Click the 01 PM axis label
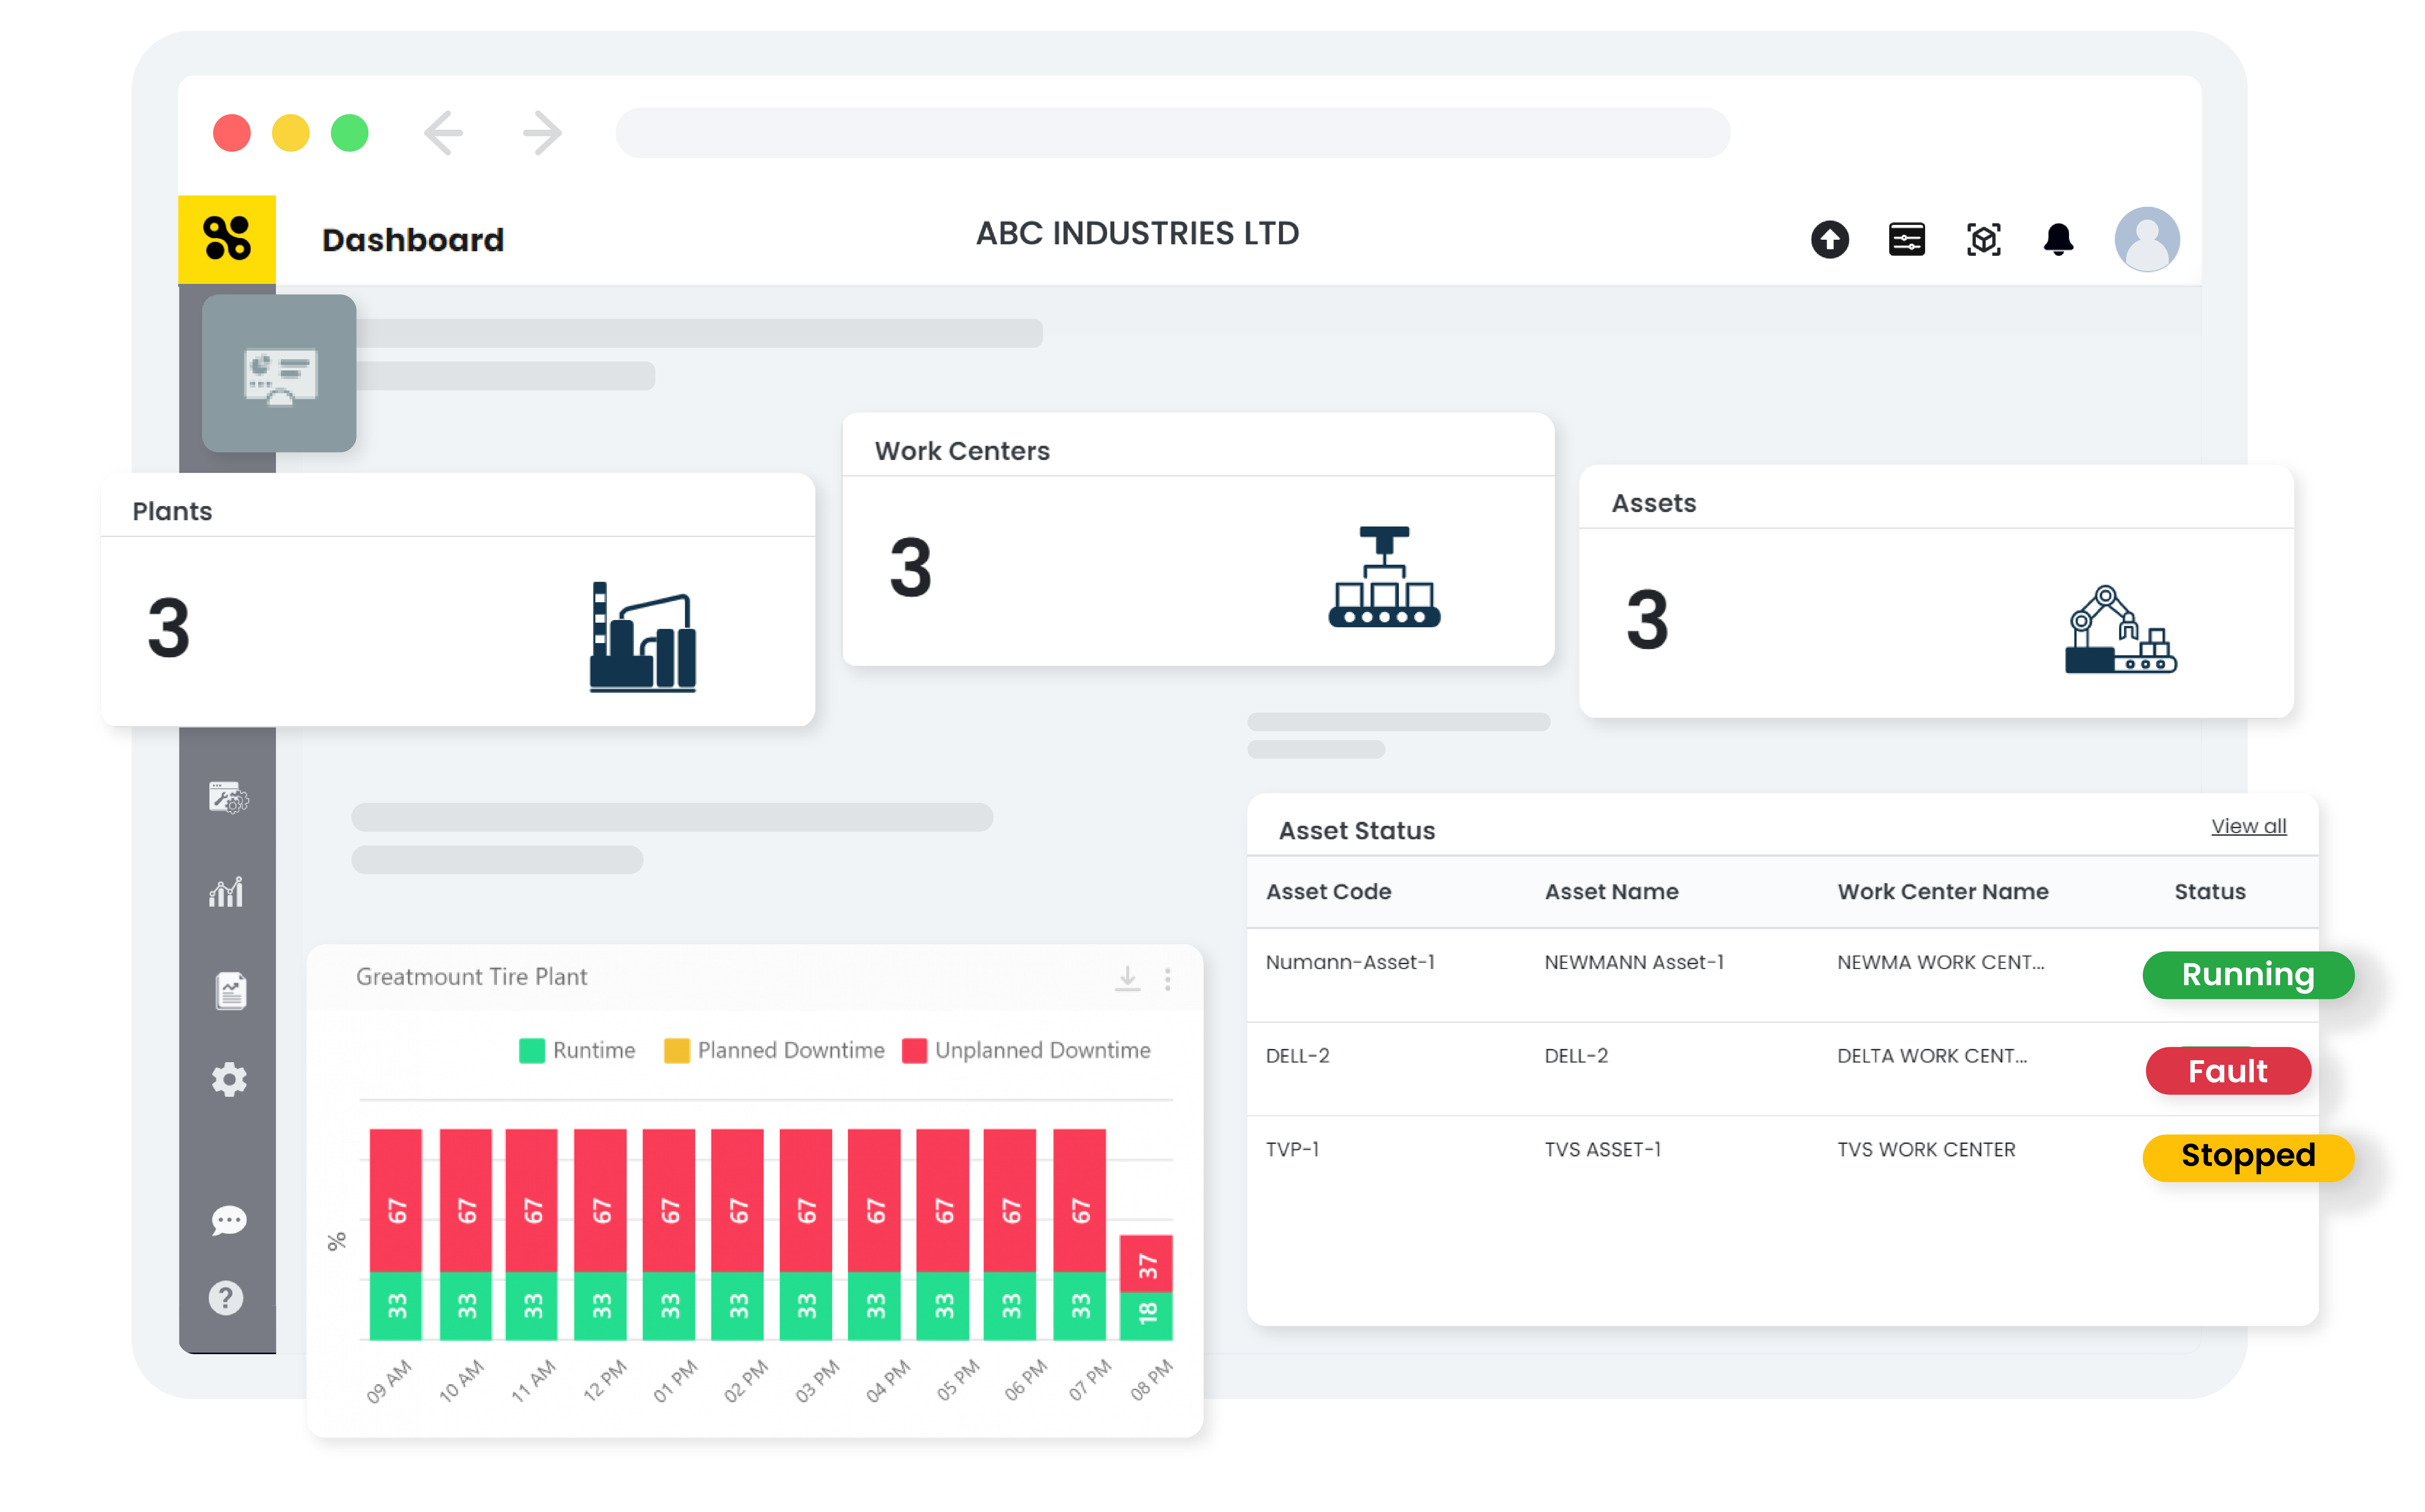 pyautogui.click(x=675, y=1381)
